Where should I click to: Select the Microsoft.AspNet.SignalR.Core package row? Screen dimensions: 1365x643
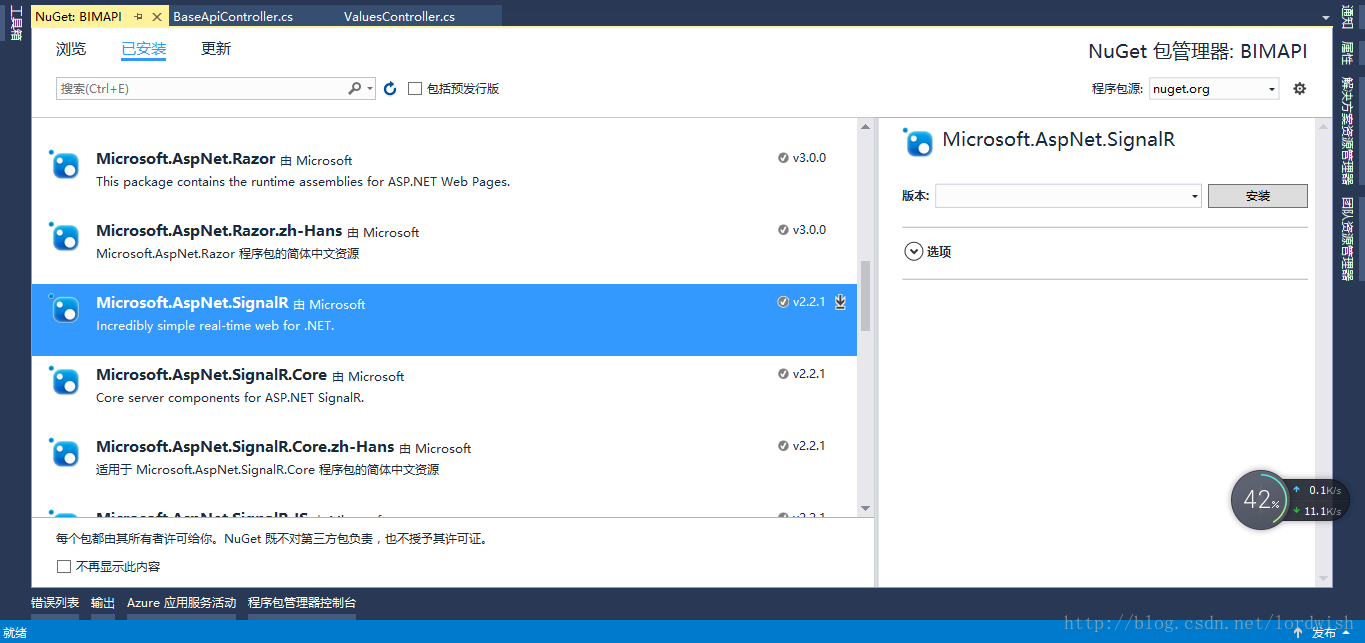[444, 391]
